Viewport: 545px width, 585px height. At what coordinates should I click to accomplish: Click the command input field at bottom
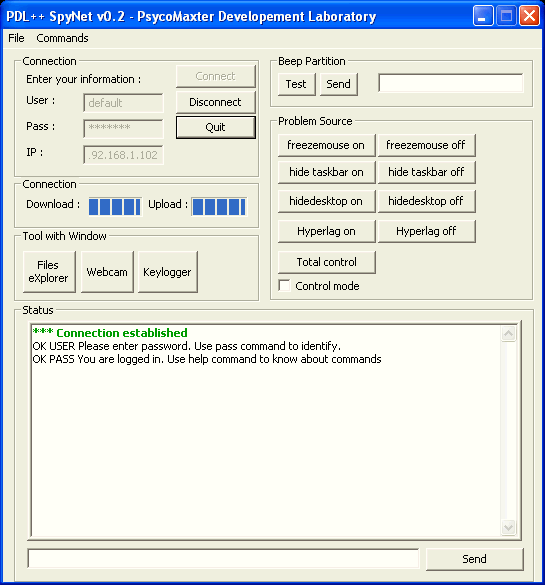click(223, 559)
